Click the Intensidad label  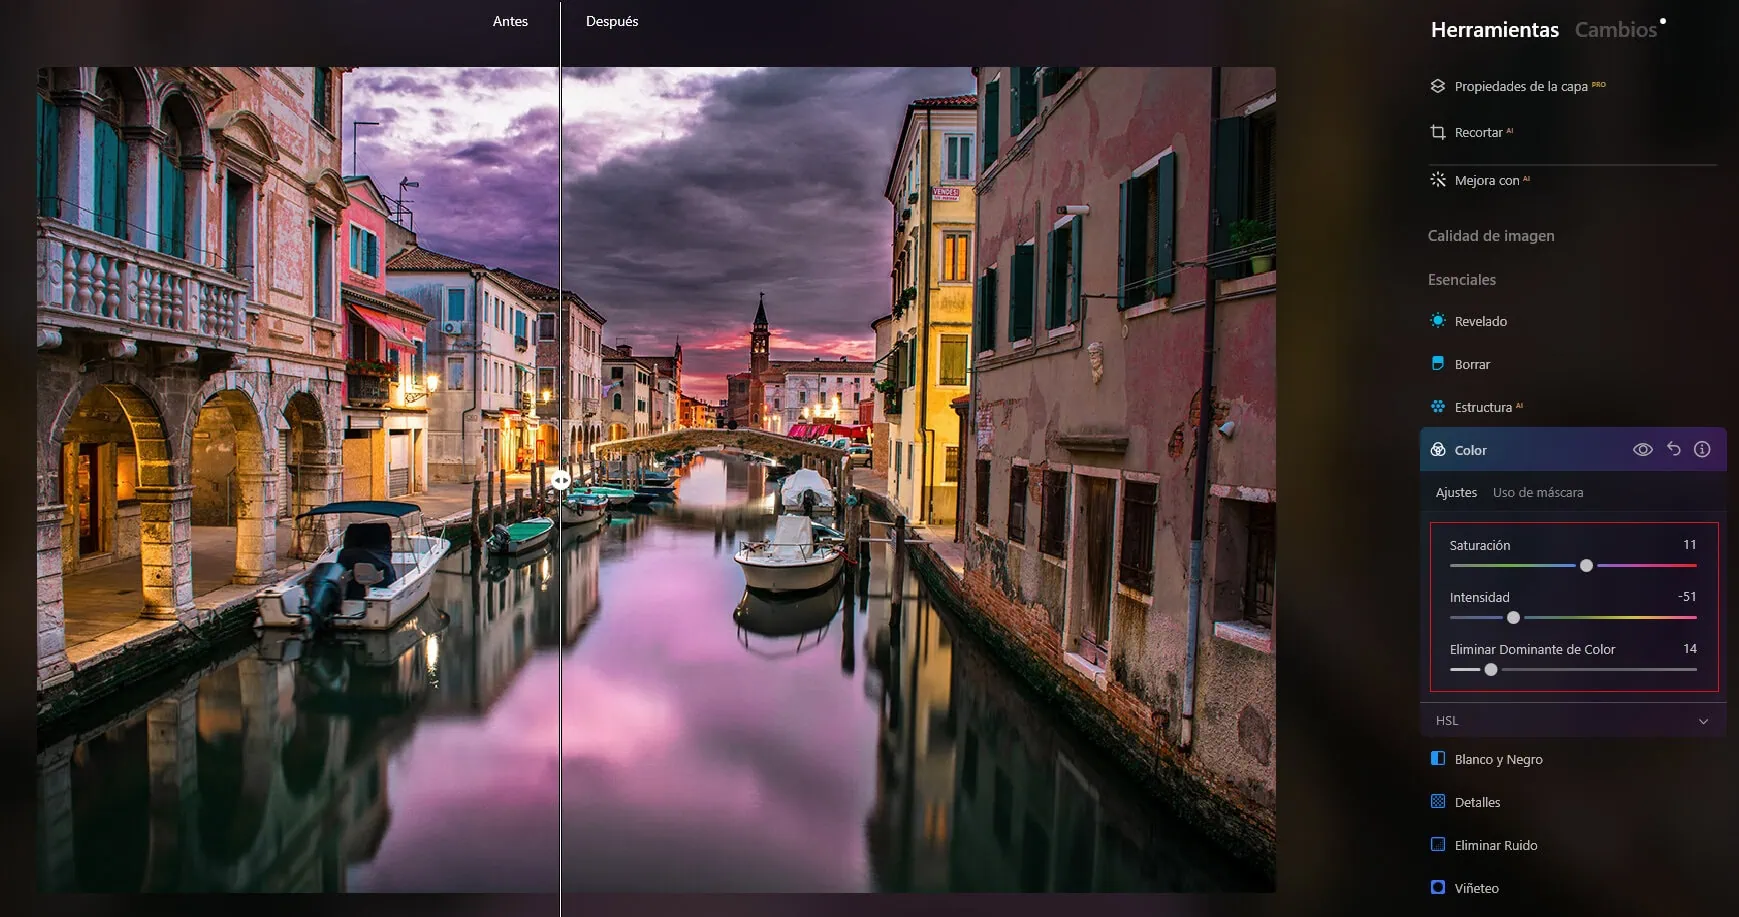coord(1480,597)
